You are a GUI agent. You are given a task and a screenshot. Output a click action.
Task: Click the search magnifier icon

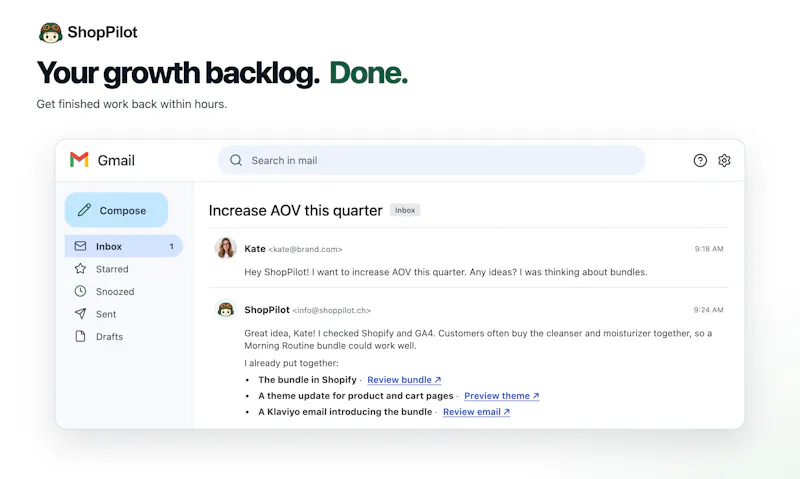pyautogui.click(x=236, y=160)
